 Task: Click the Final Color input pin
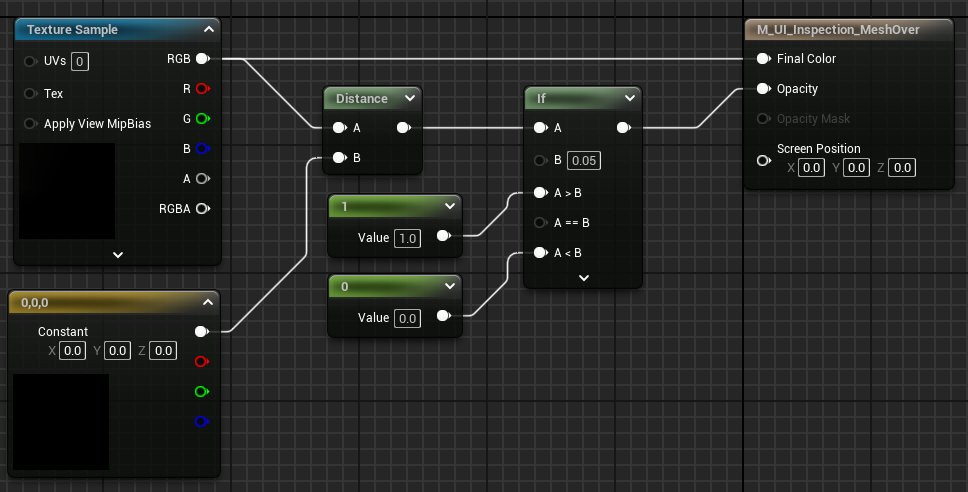coord(764,59)
